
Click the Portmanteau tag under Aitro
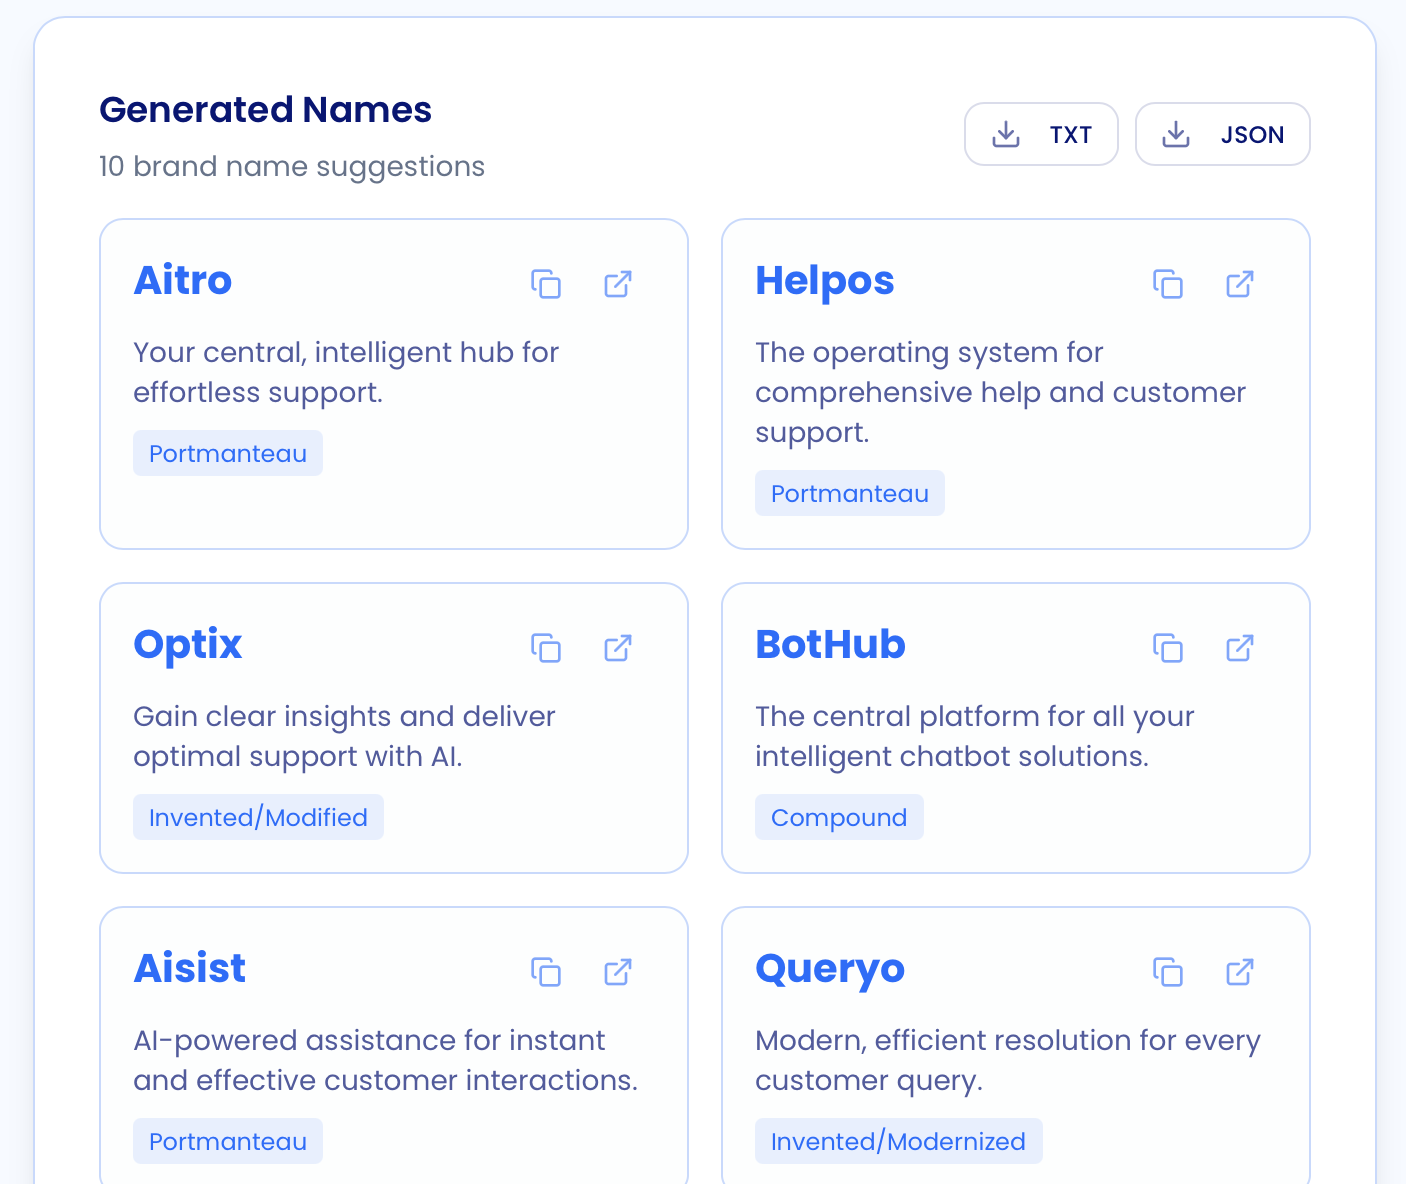[228, 453]
